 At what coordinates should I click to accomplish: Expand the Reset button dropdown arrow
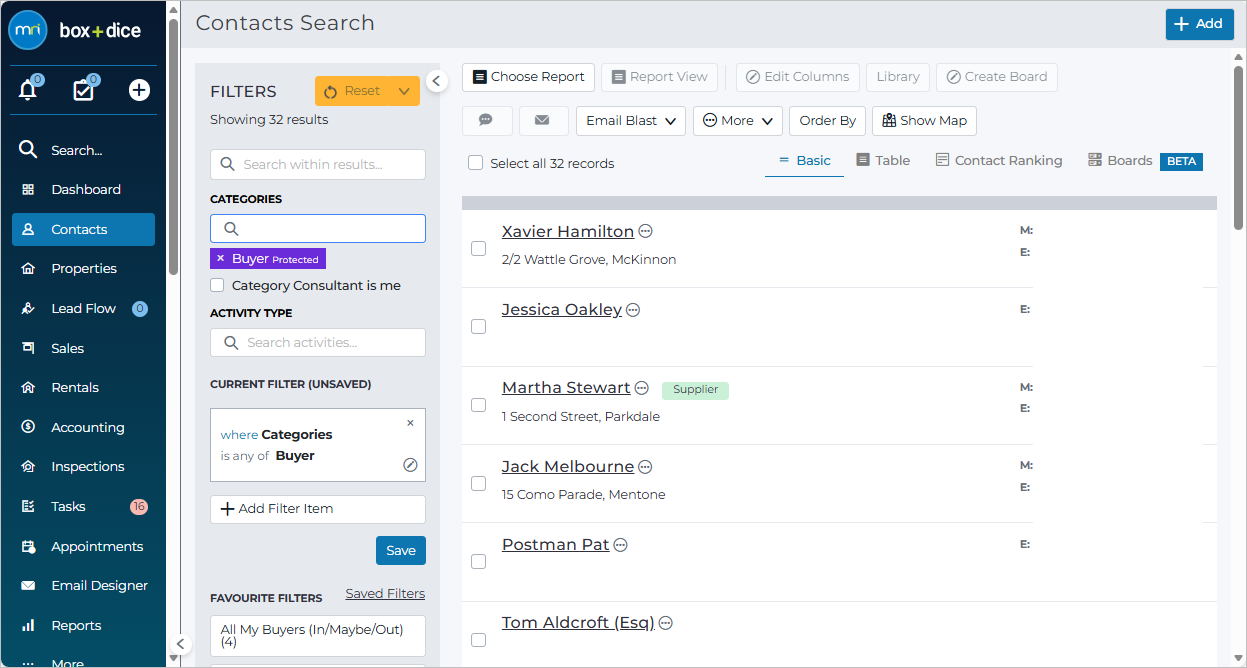[404, 91]
